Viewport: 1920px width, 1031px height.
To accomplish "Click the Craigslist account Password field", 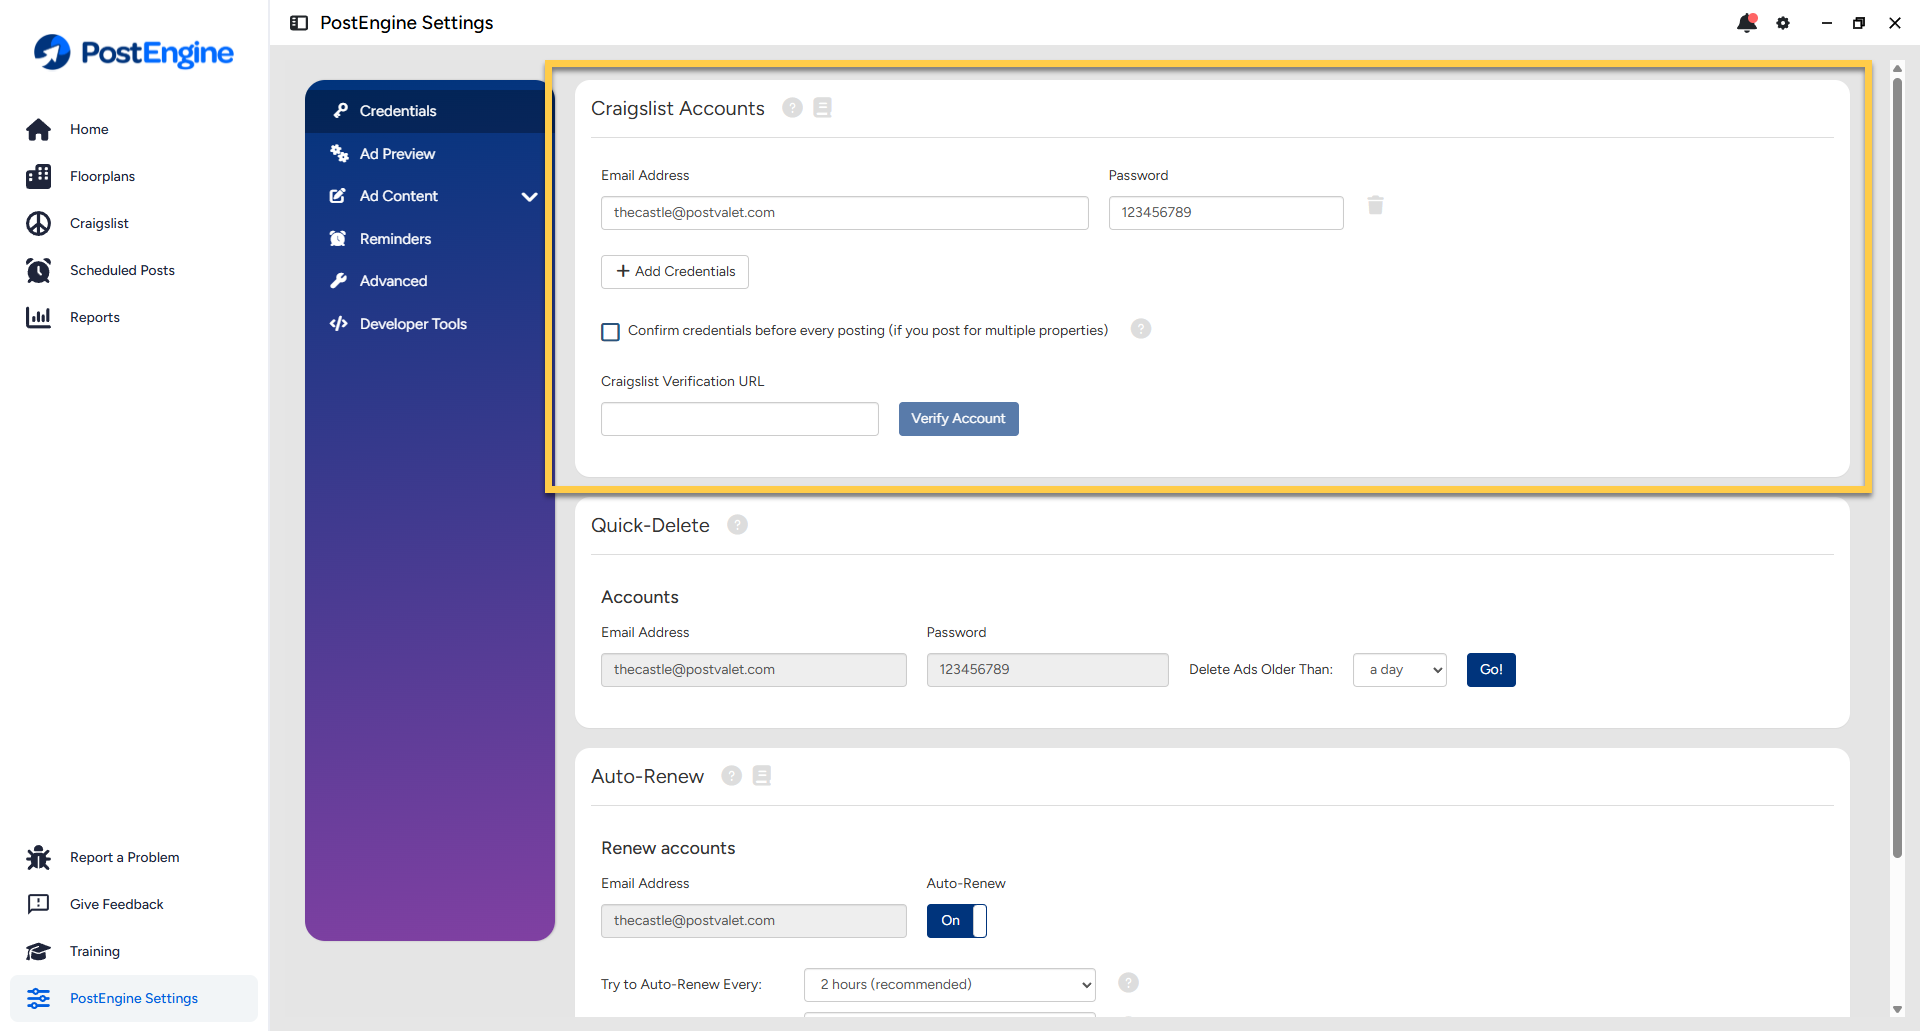I will (1226, 213).
